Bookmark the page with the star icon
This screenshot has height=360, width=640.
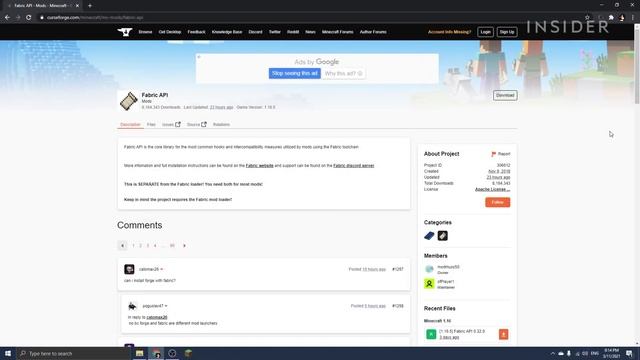tap(587, 18)
